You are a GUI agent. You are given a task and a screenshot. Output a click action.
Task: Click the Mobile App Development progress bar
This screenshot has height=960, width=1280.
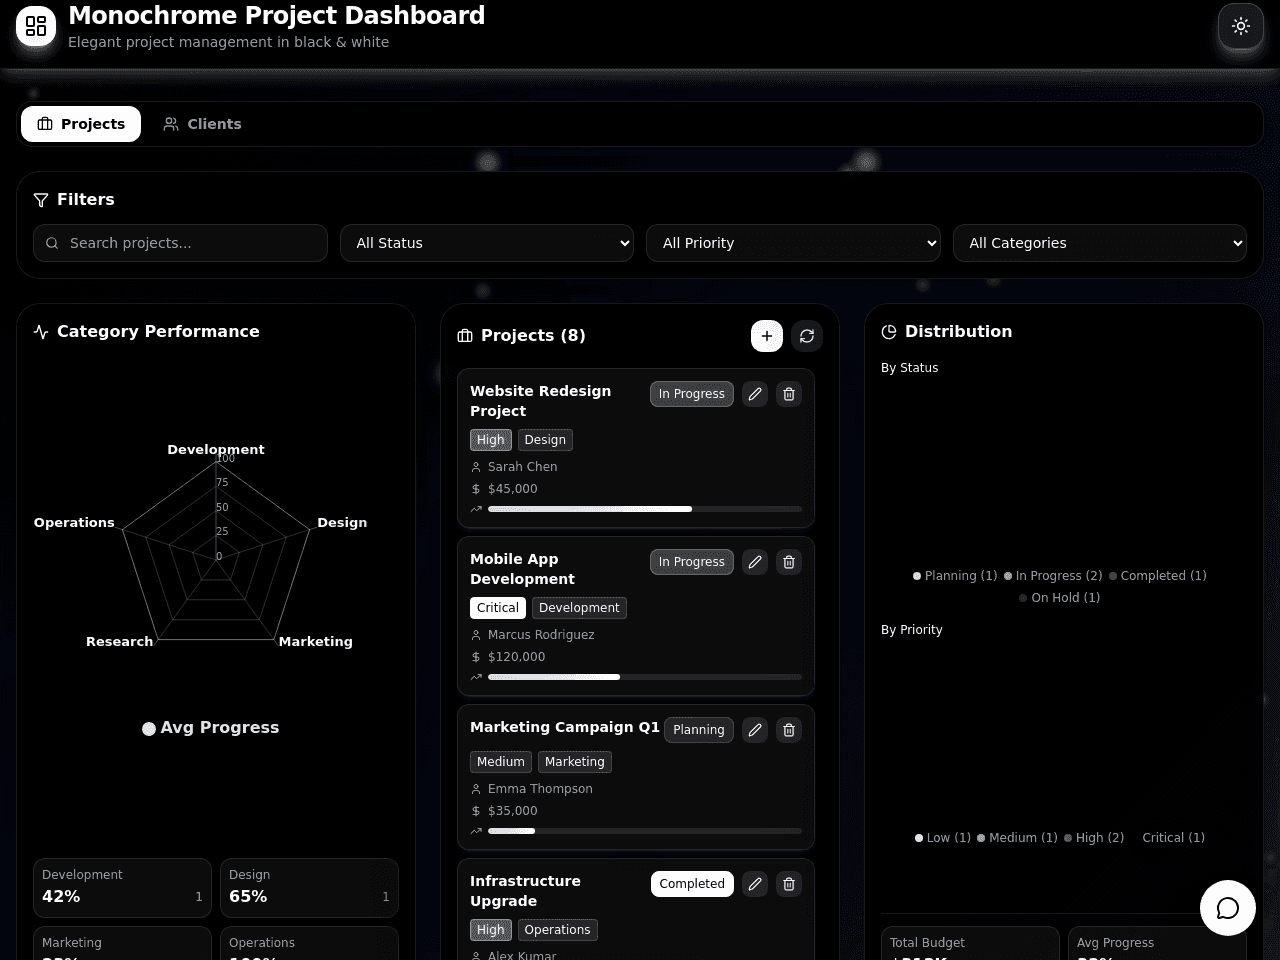click(645, 677)
